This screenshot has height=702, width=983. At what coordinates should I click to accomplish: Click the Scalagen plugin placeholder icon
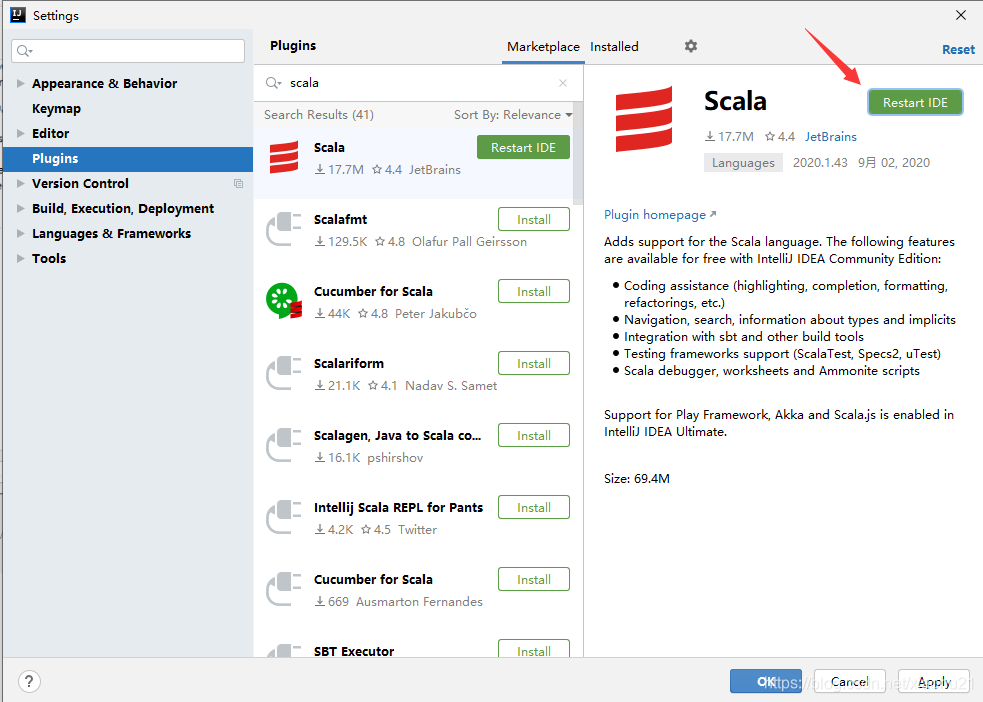pyautogui.click(x=284, y=445)
